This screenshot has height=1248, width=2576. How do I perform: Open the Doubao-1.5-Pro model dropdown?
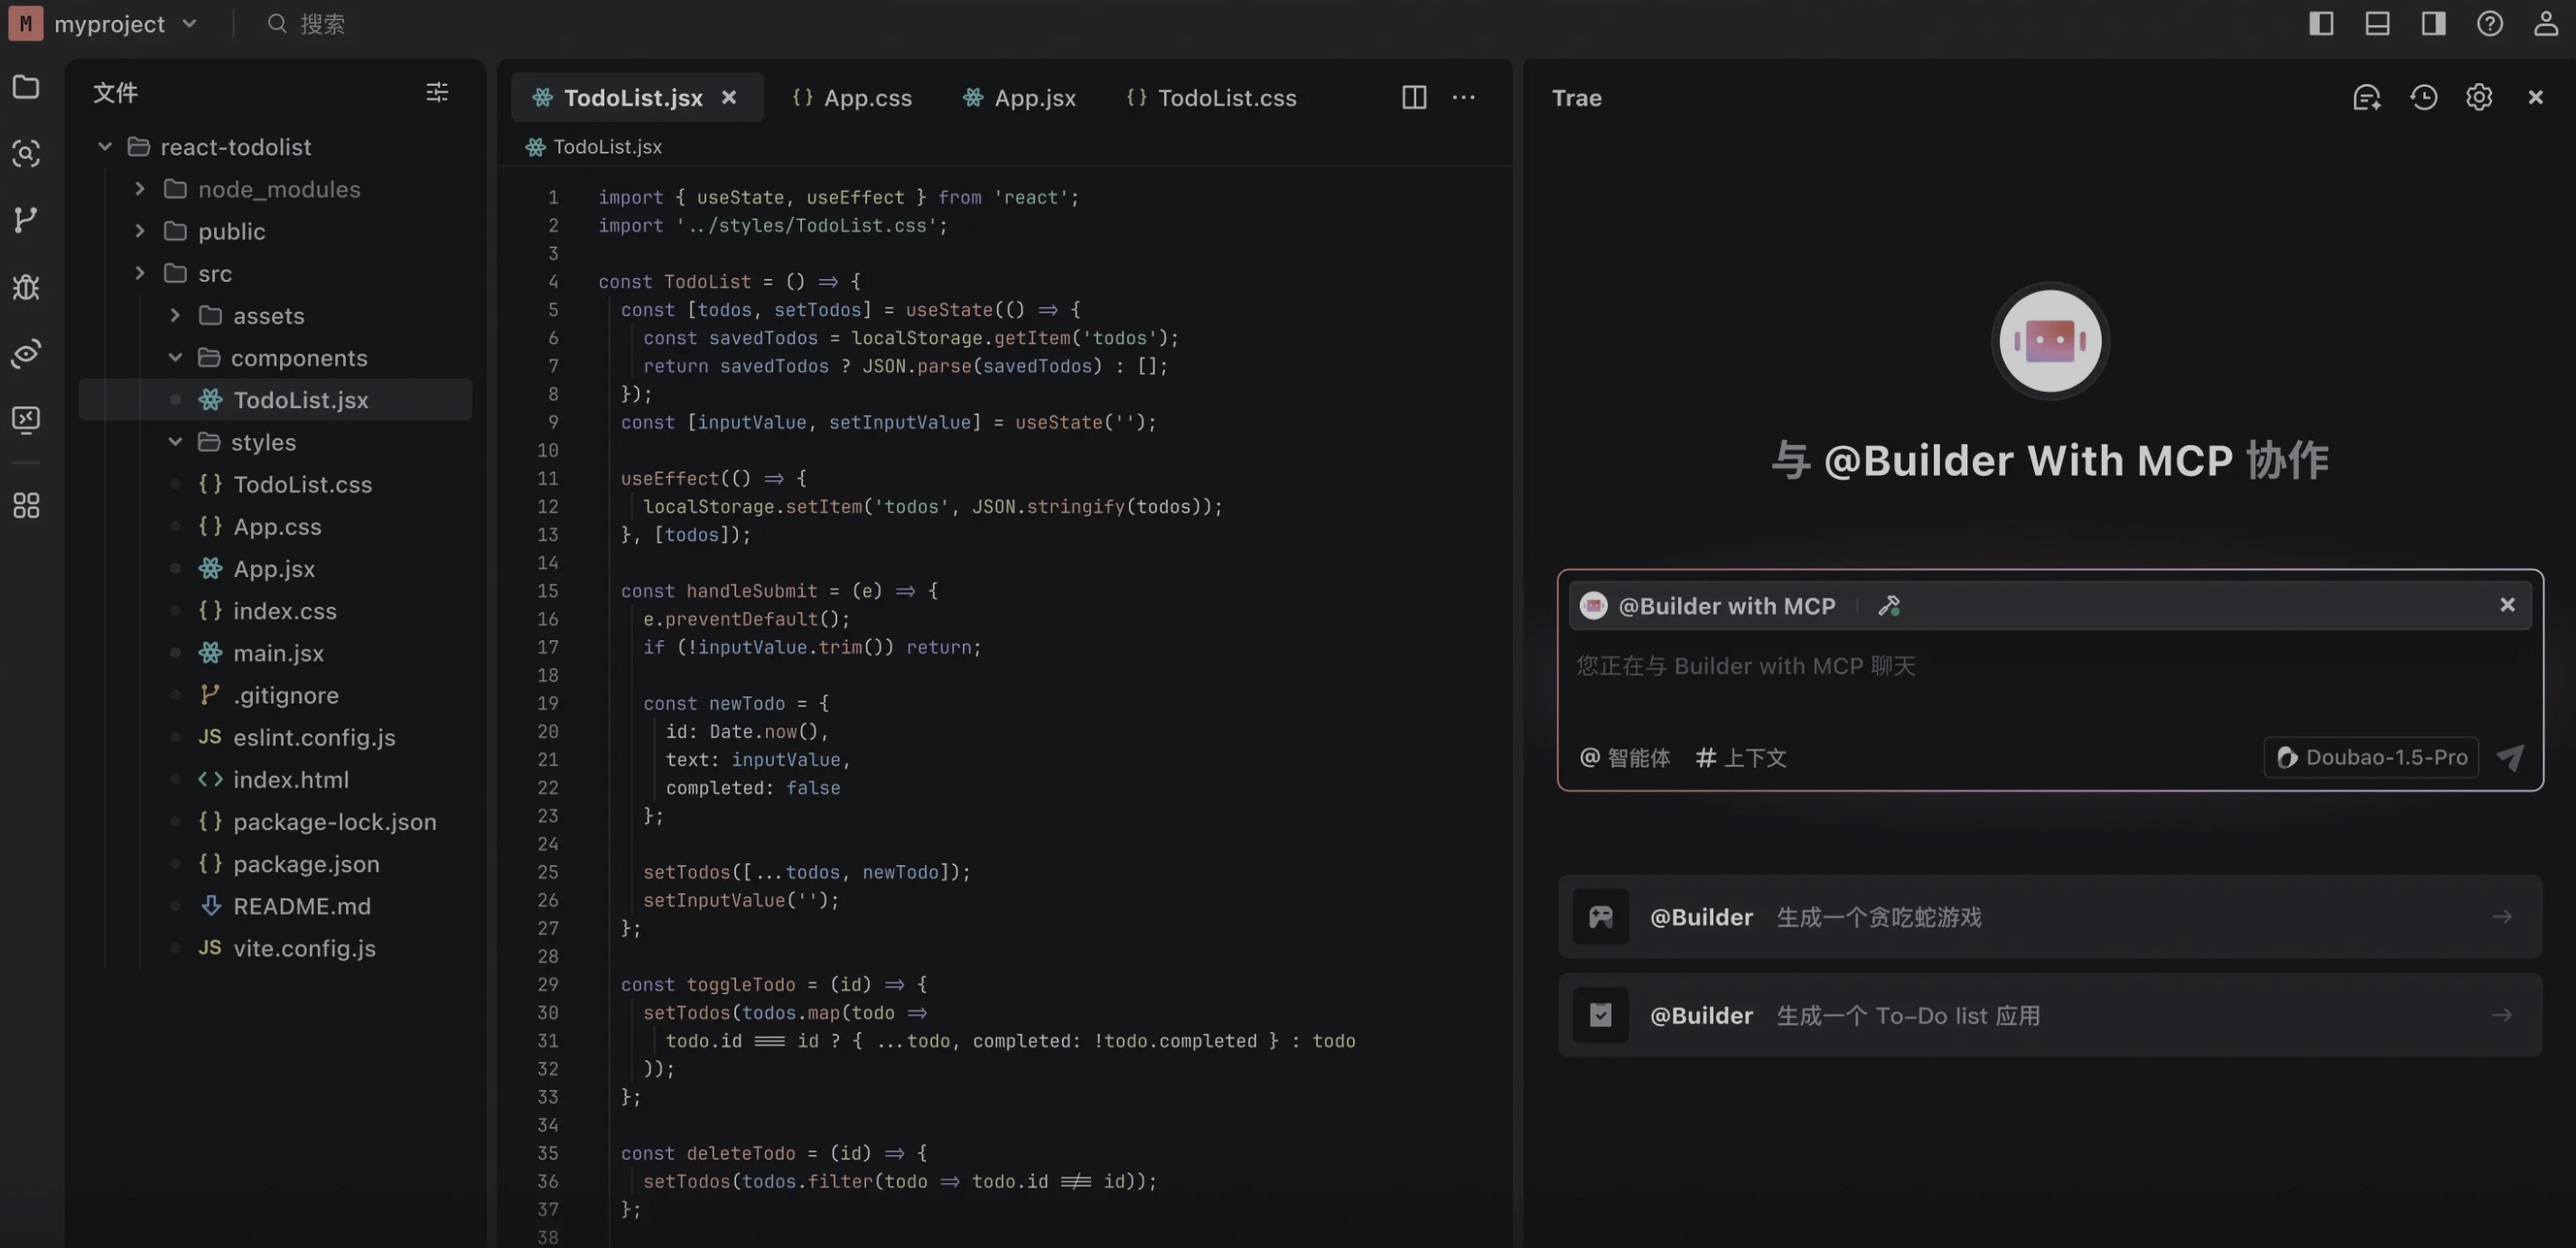(x=2371, y=757)
